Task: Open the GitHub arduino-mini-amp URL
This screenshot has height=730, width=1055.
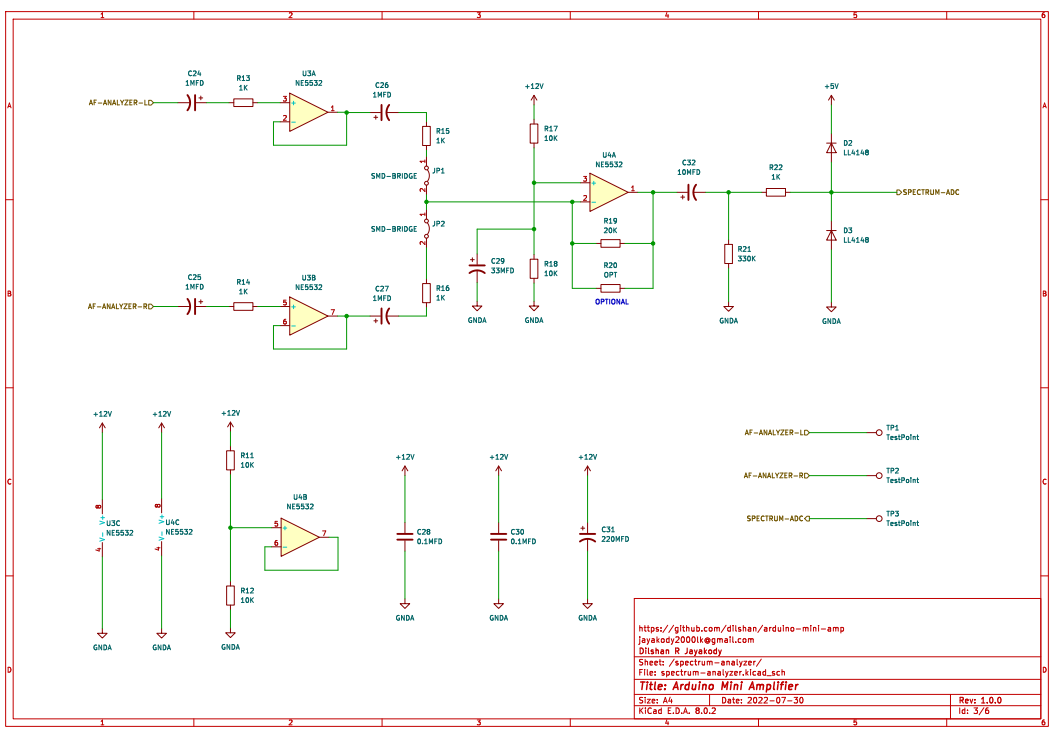Action: point(741,628)
